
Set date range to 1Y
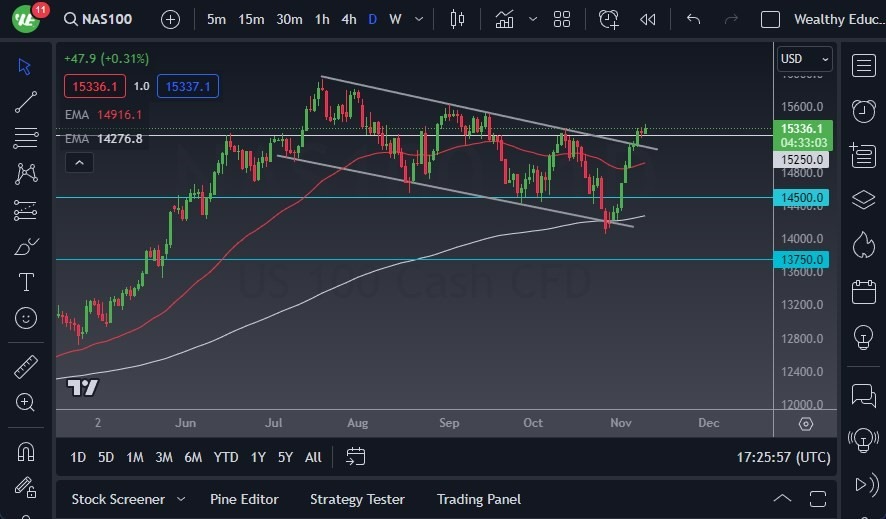tap(258, 457)
